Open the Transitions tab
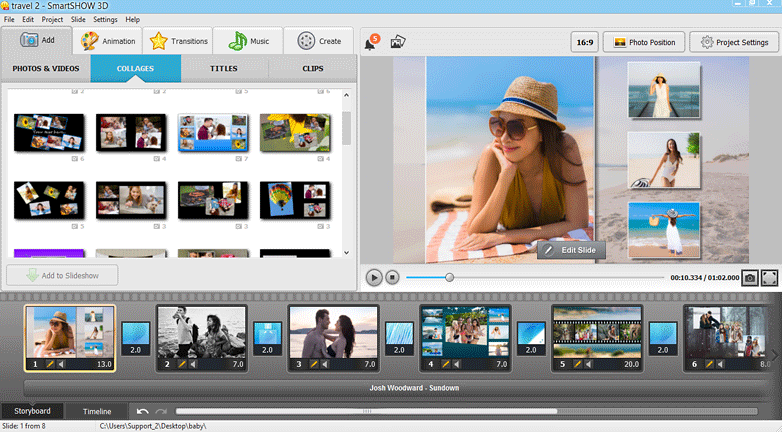The image size is (782, 432). click(179, 41)
